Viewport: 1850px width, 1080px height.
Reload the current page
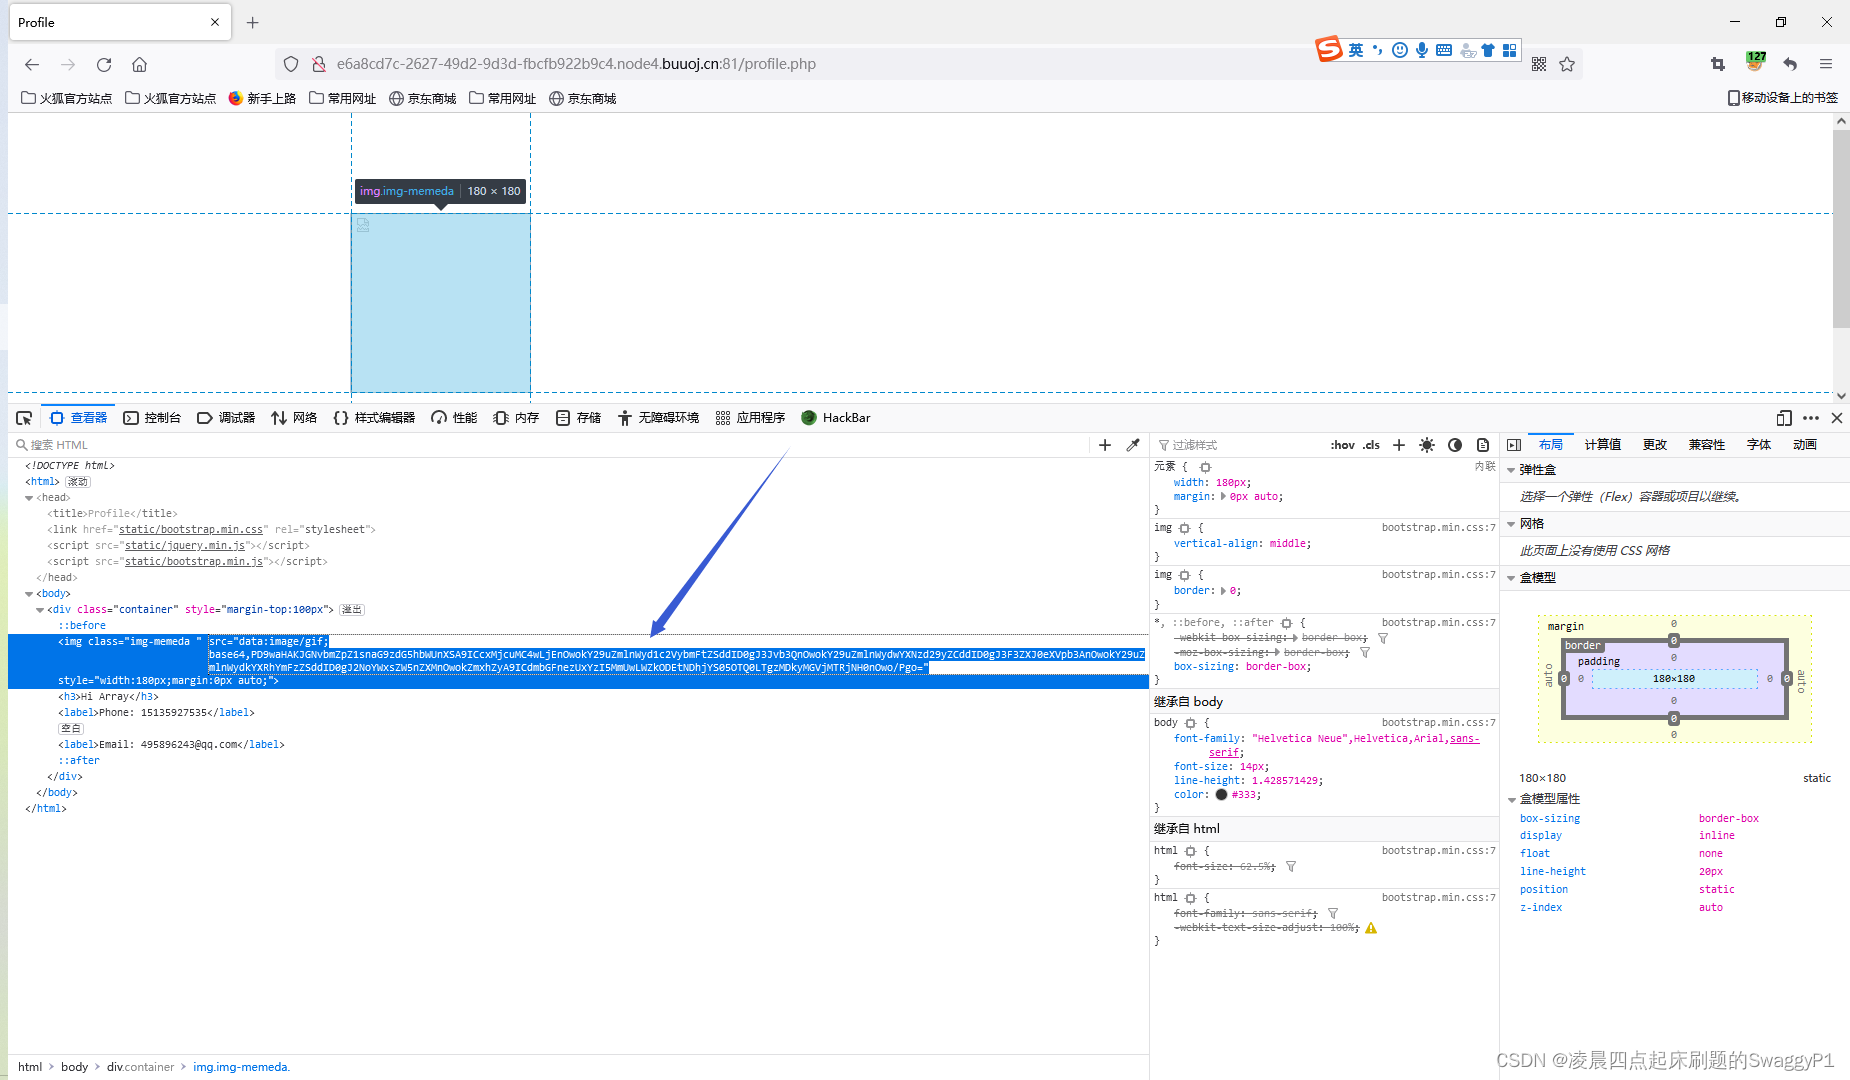(104, 64)
